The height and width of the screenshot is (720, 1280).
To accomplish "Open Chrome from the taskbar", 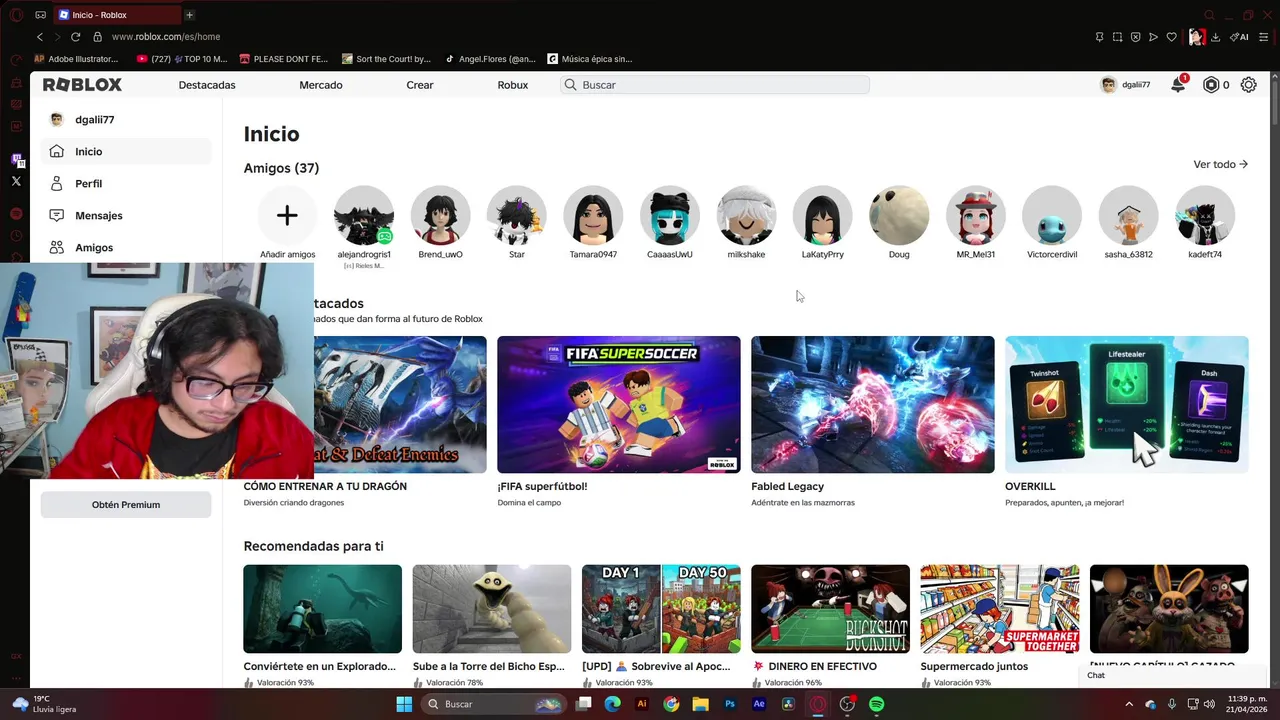I will (x=671, y=704).
